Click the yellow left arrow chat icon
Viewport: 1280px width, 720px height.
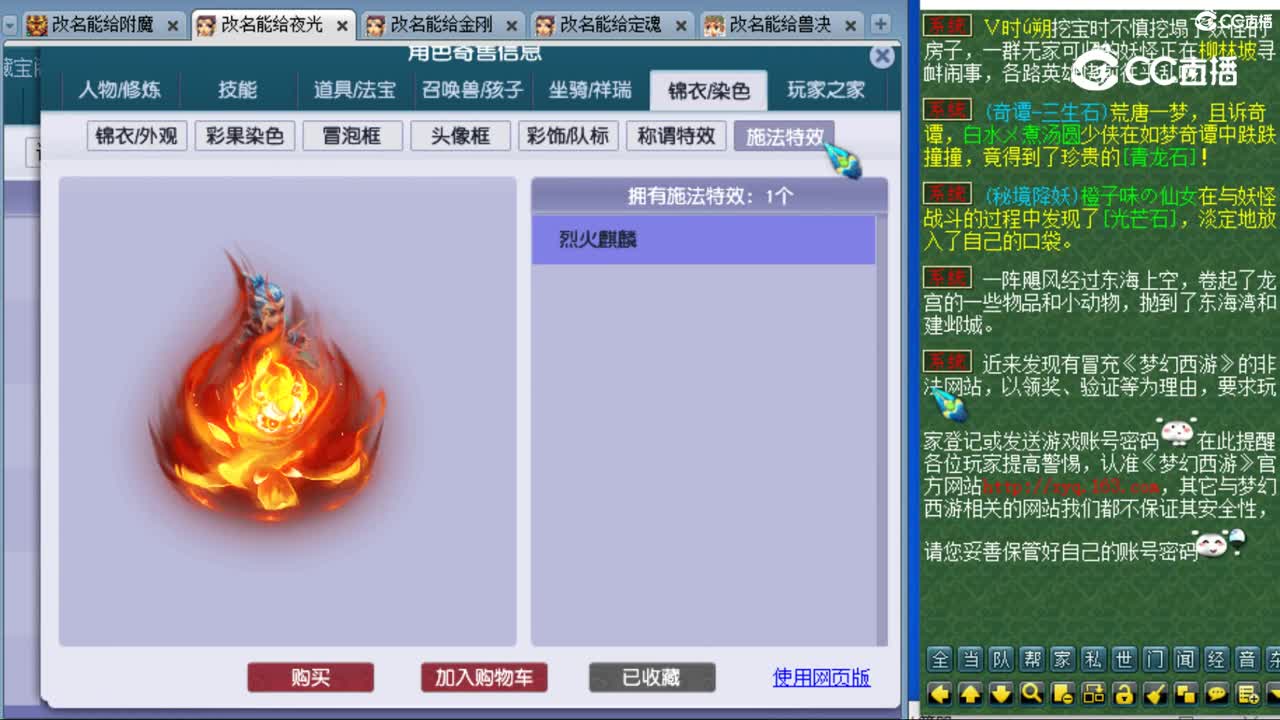pyautogui.click(x=939, y=693)
